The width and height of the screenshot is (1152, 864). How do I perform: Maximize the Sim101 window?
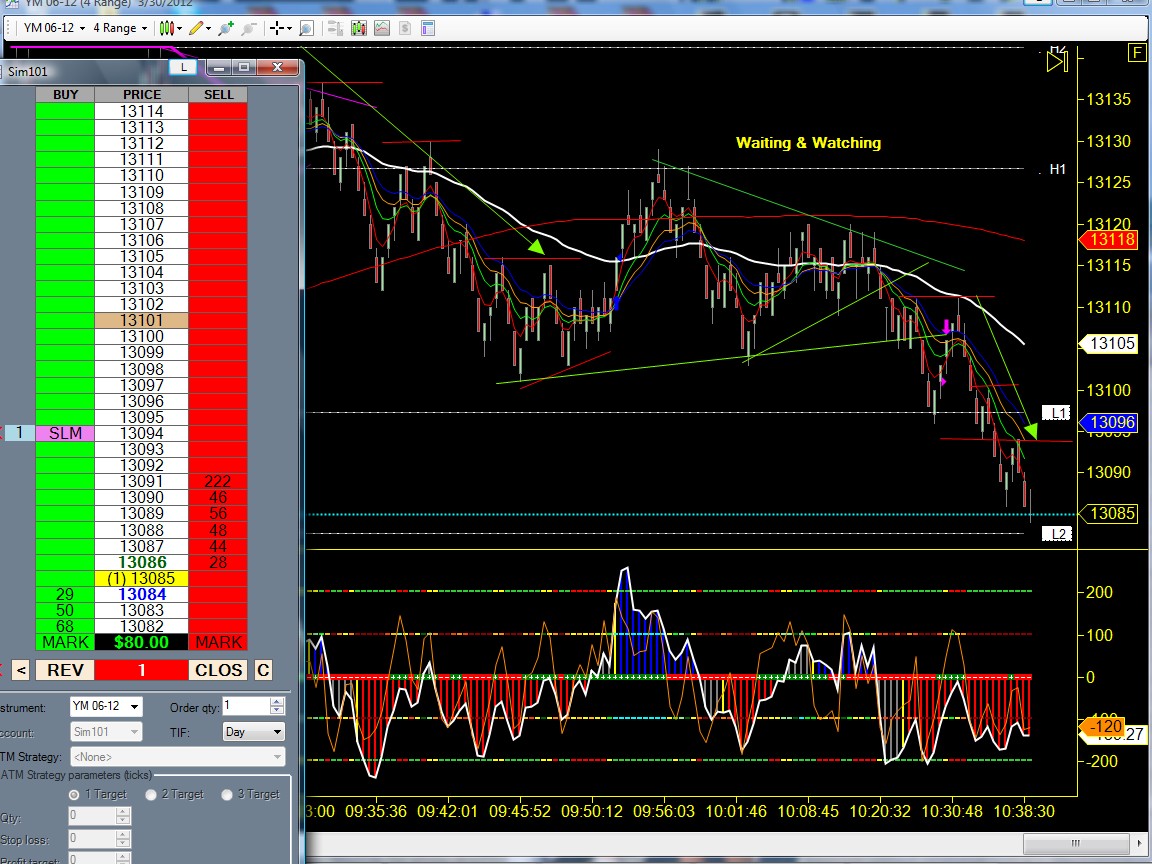[244, 68]
